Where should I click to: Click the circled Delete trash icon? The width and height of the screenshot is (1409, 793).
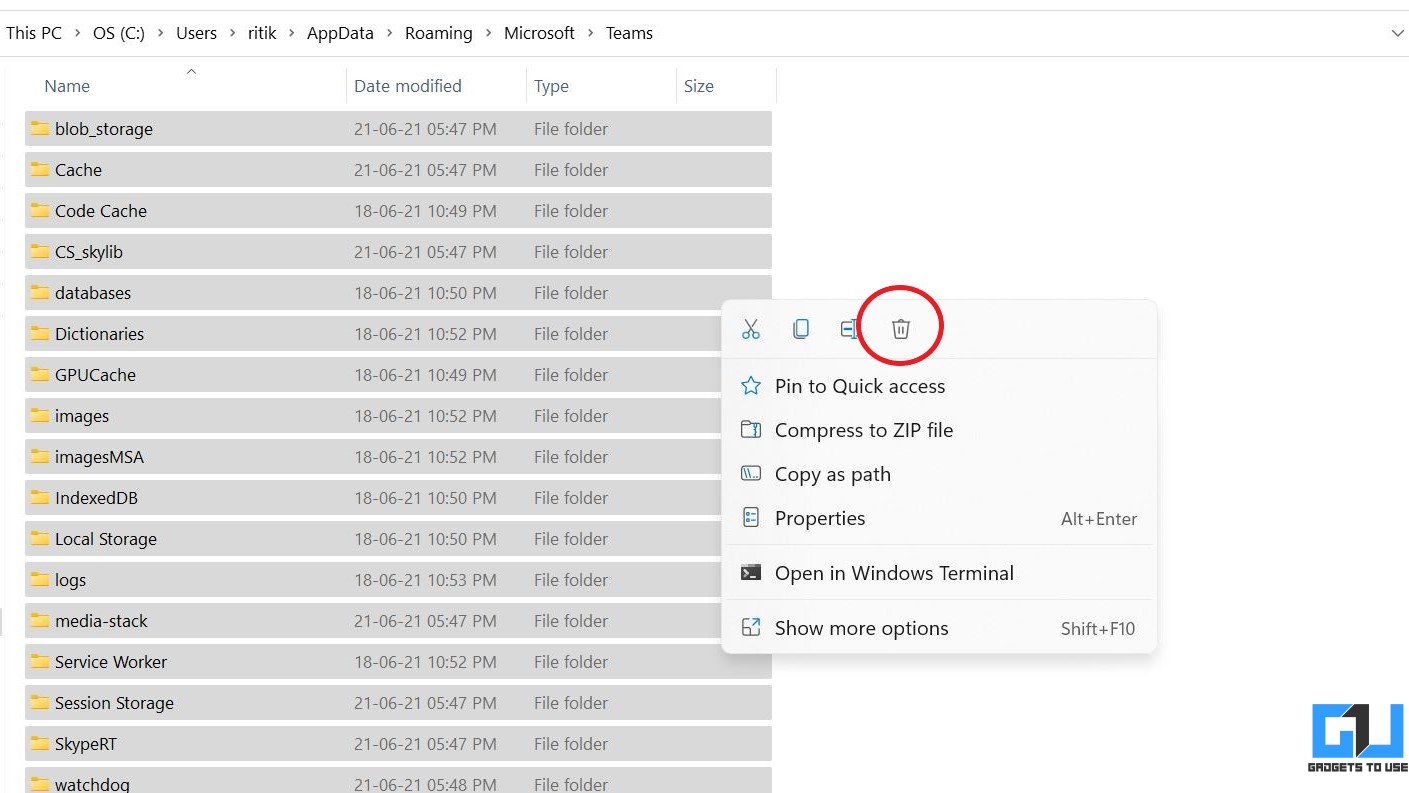[x=899, y=327]
